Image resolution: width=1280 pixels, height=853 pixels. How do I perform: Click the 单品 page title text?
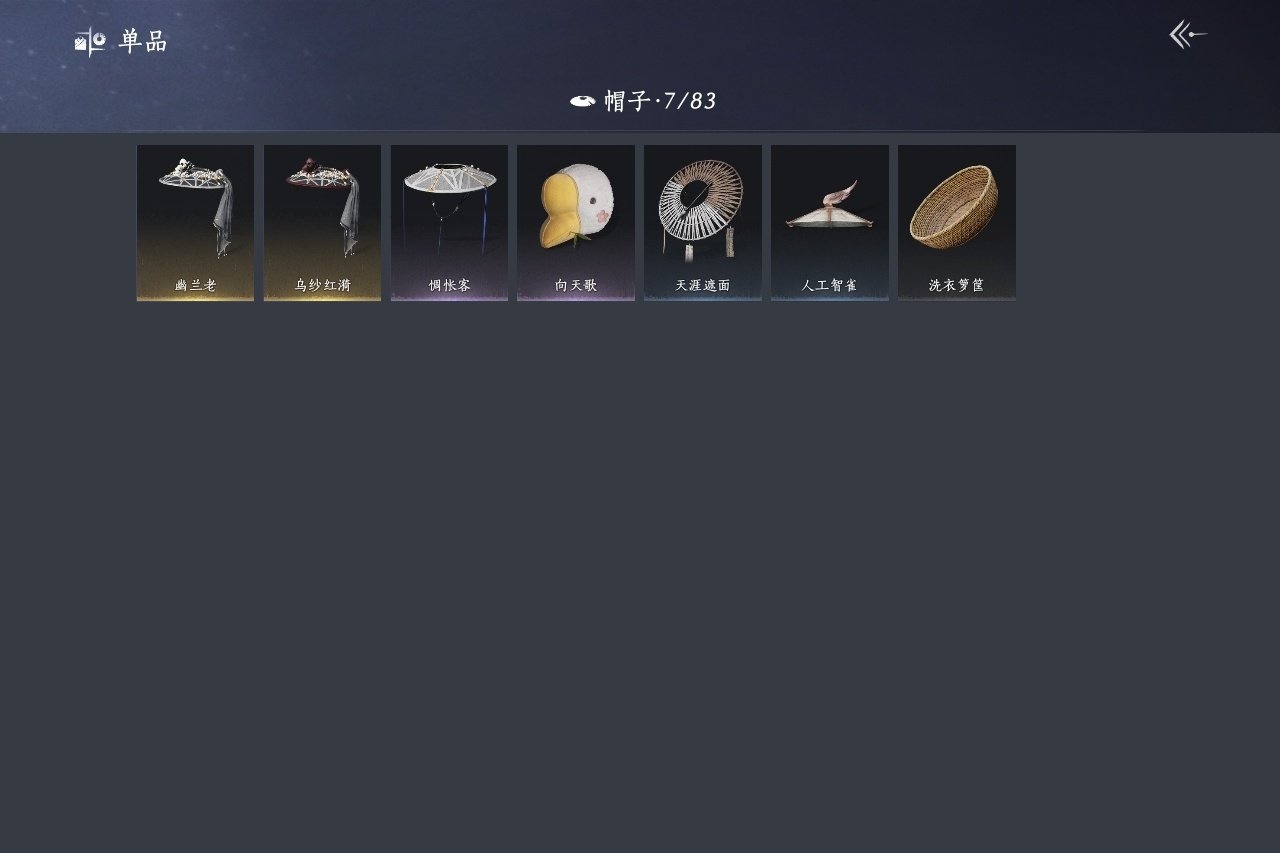(143, 42)
